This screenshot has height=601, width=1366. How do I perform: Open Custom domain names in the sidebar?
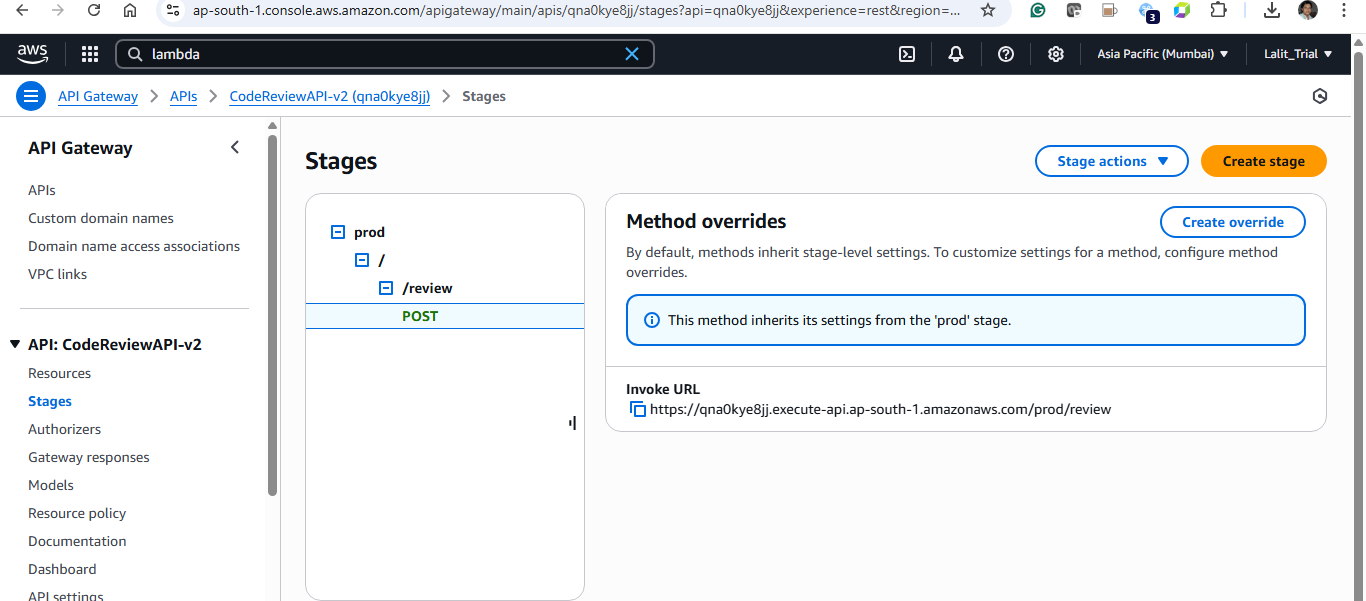point(101,218)
